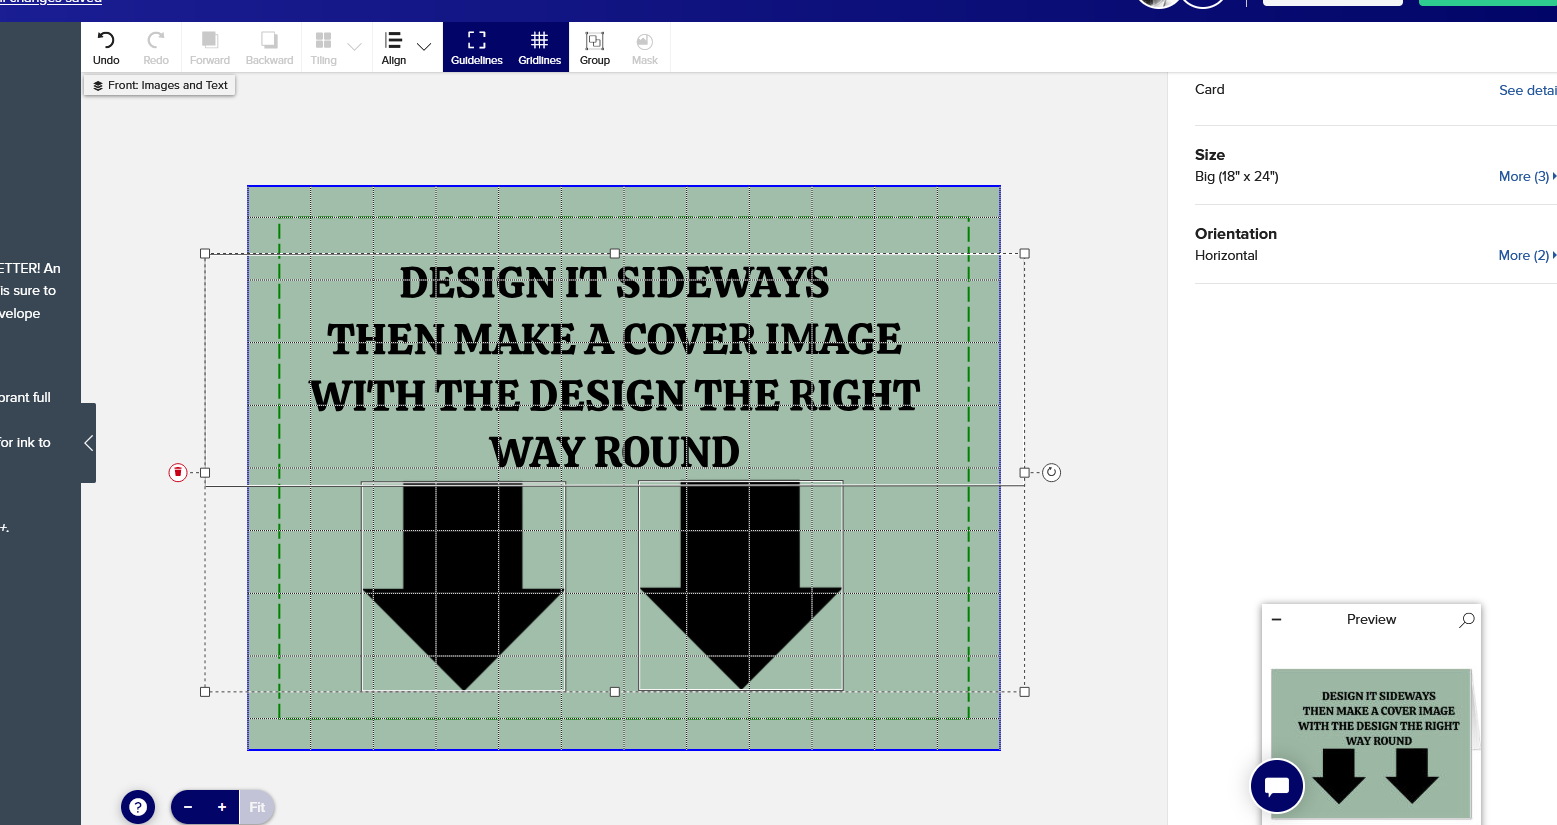Expand the Tiling dropdown arrow
Image resolution: width=1557 pixels, height=825 pixels.
point(354,47)
